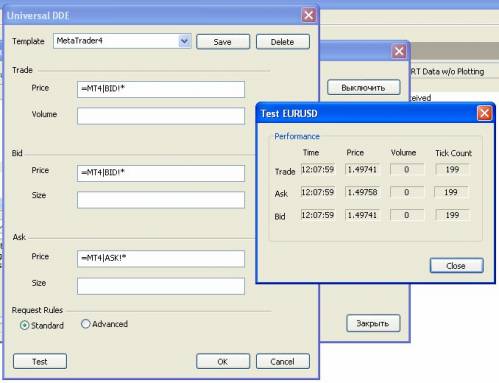
Task: Open the Template dropdown arrow
Action: [184, 41]
